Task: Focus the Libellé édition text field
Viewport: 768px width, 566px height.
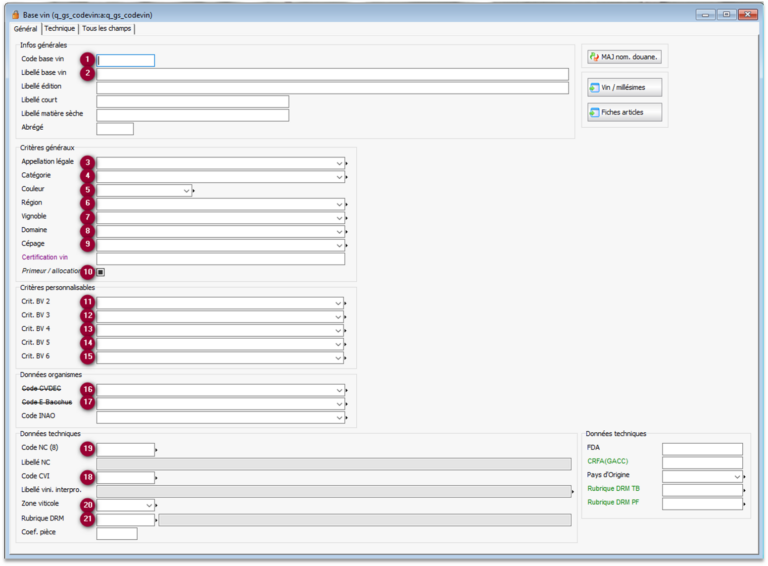Action: 332,88
